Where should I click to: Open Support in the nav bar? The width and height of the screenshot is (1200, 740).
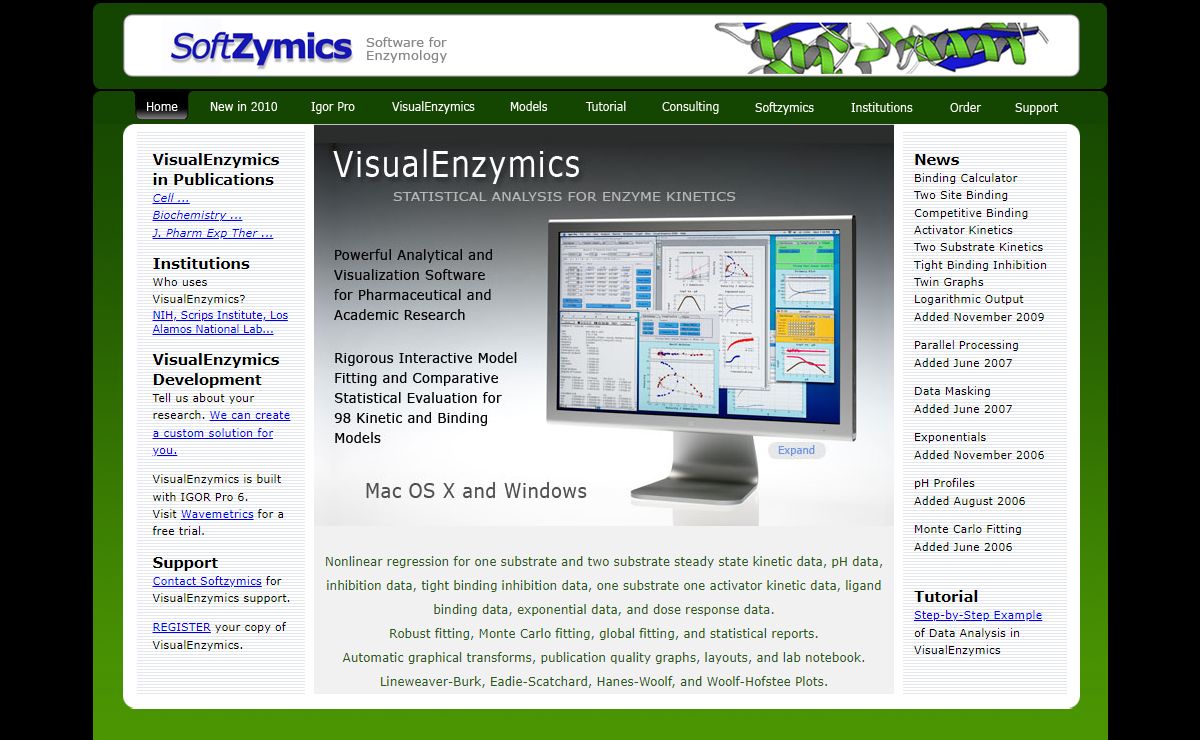[x=1036, y=108]
